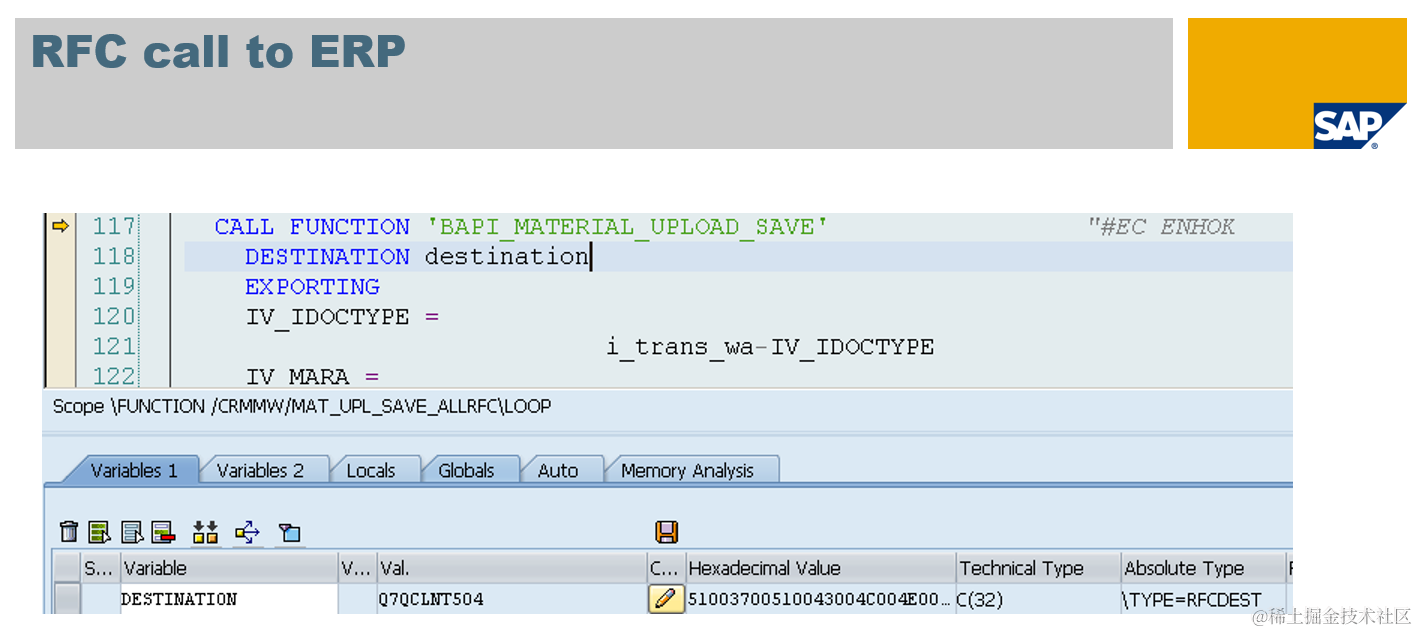Click the DESTINATION keyword on line 118

click(327, 257)
